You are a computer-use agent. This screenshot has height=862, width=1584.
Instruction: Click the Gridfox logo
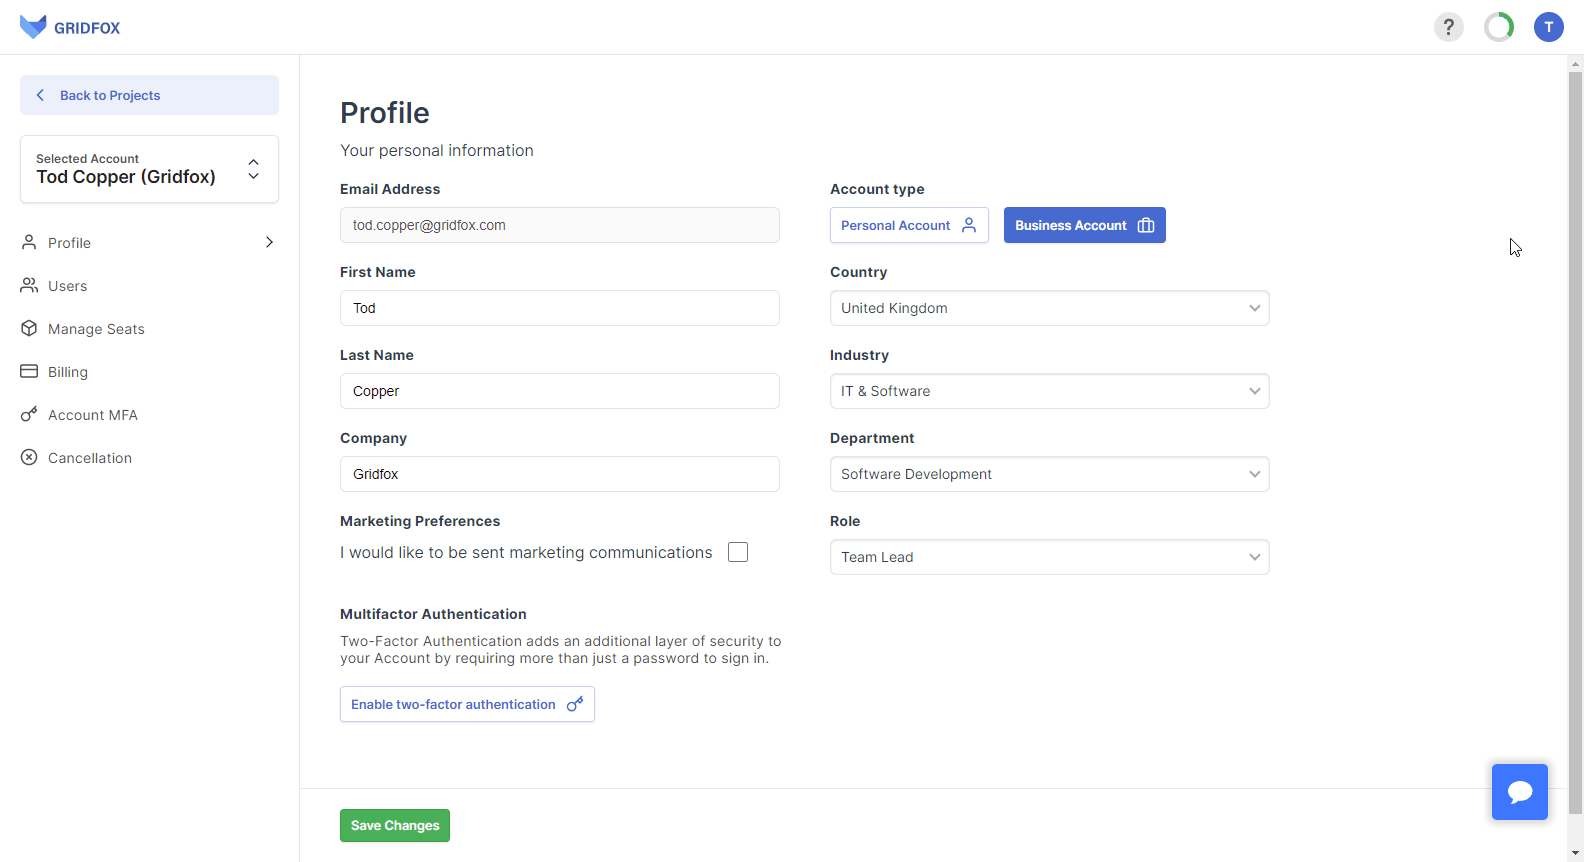[x=70, y=27]
